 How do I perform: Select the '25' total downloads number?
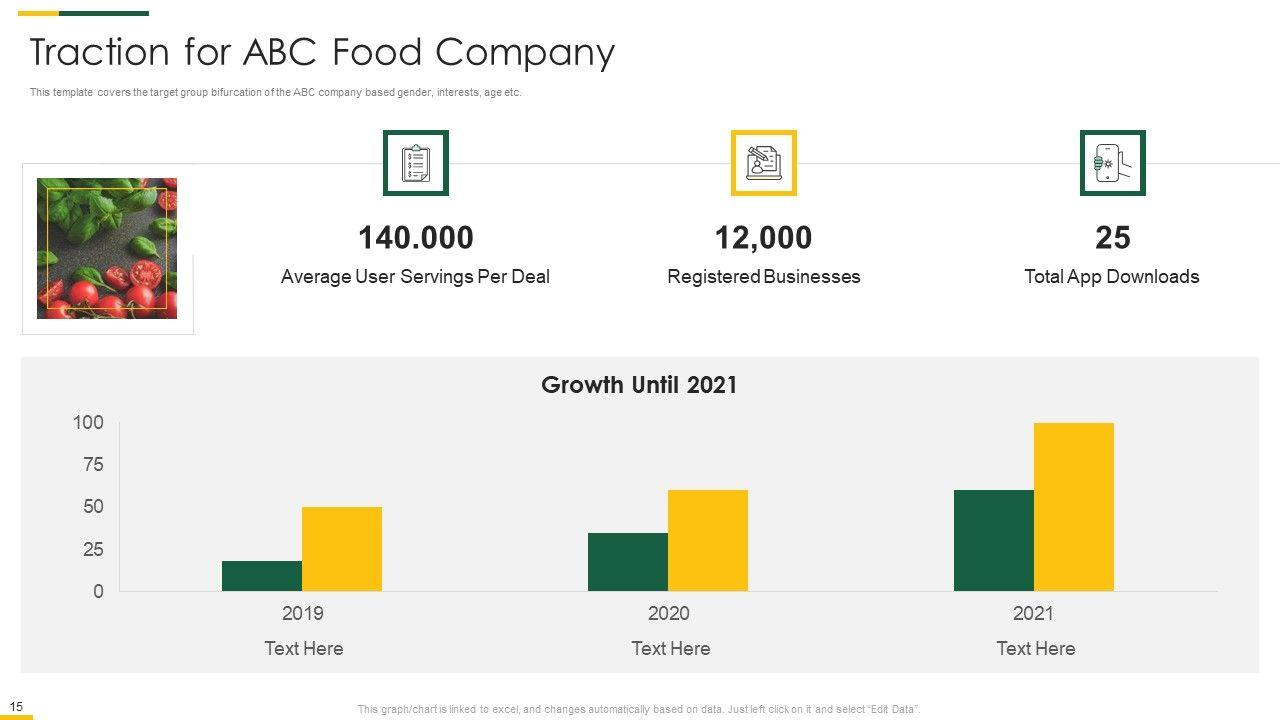[x=1112, y=238]
